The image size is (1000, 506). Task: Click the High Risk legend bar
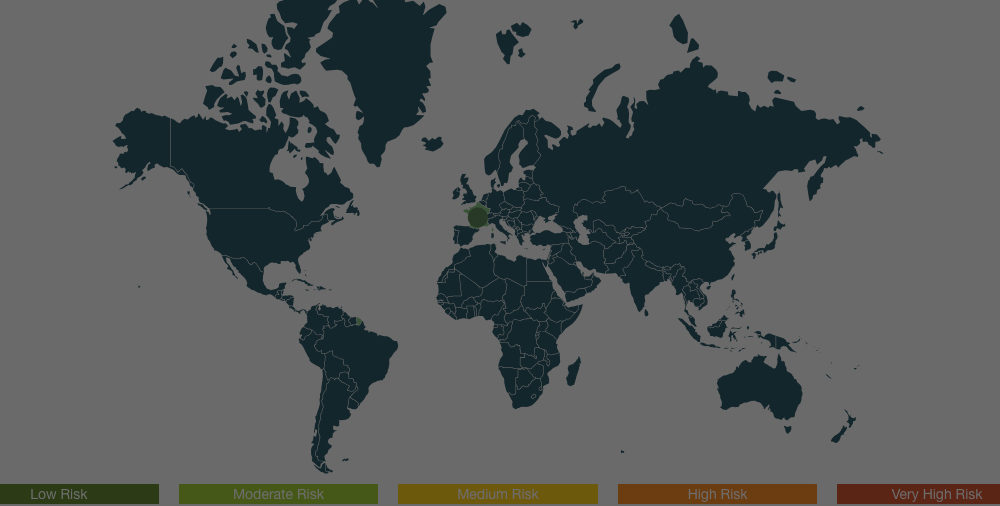[x=717, y=494]
